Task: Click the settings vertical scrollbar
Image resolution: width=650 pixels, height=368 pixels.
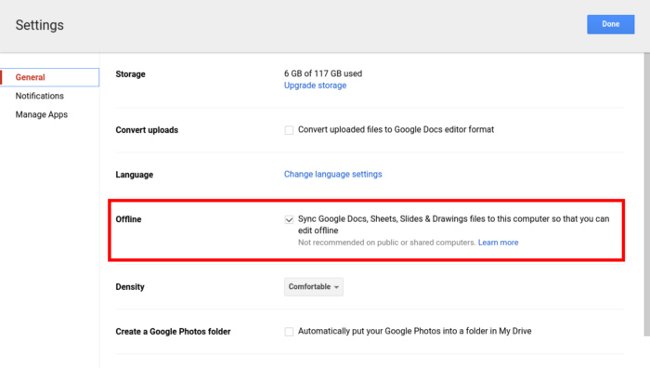Action: pyautogui.click(x=647, y=194)
